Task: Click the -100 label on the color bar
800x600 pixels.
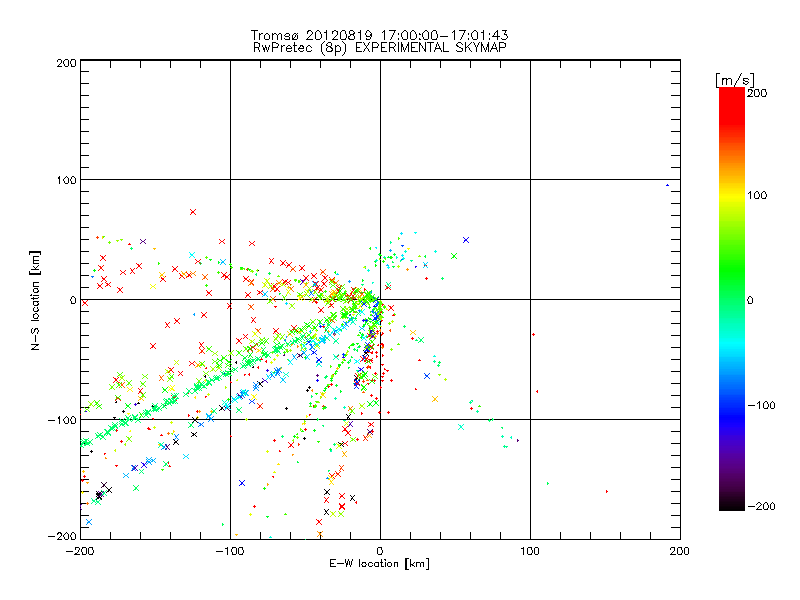Action: [761, 406]
